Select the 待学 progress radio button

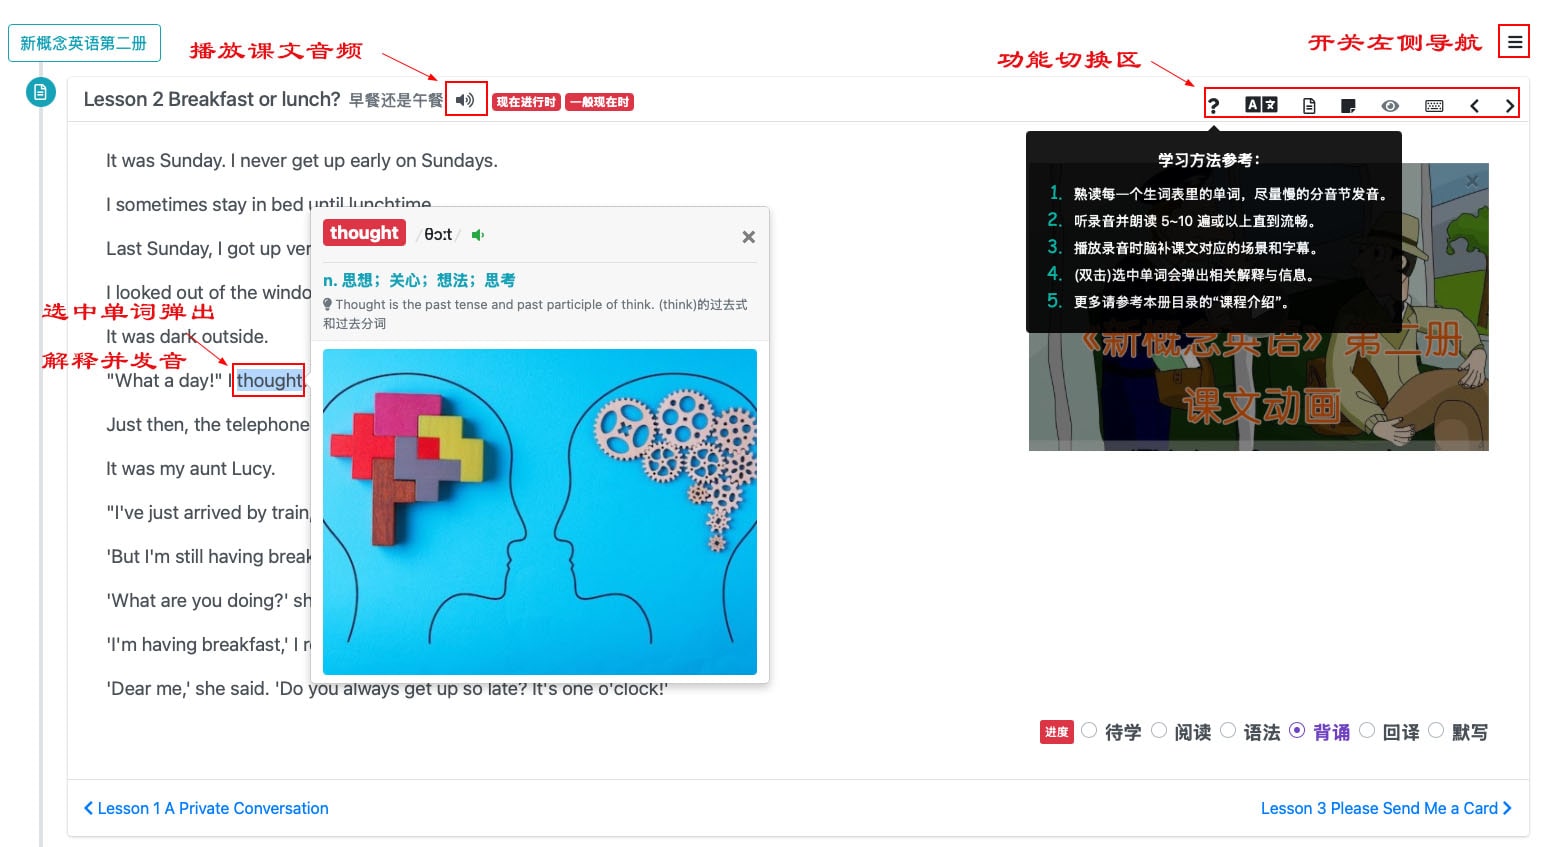(1090, 731)
